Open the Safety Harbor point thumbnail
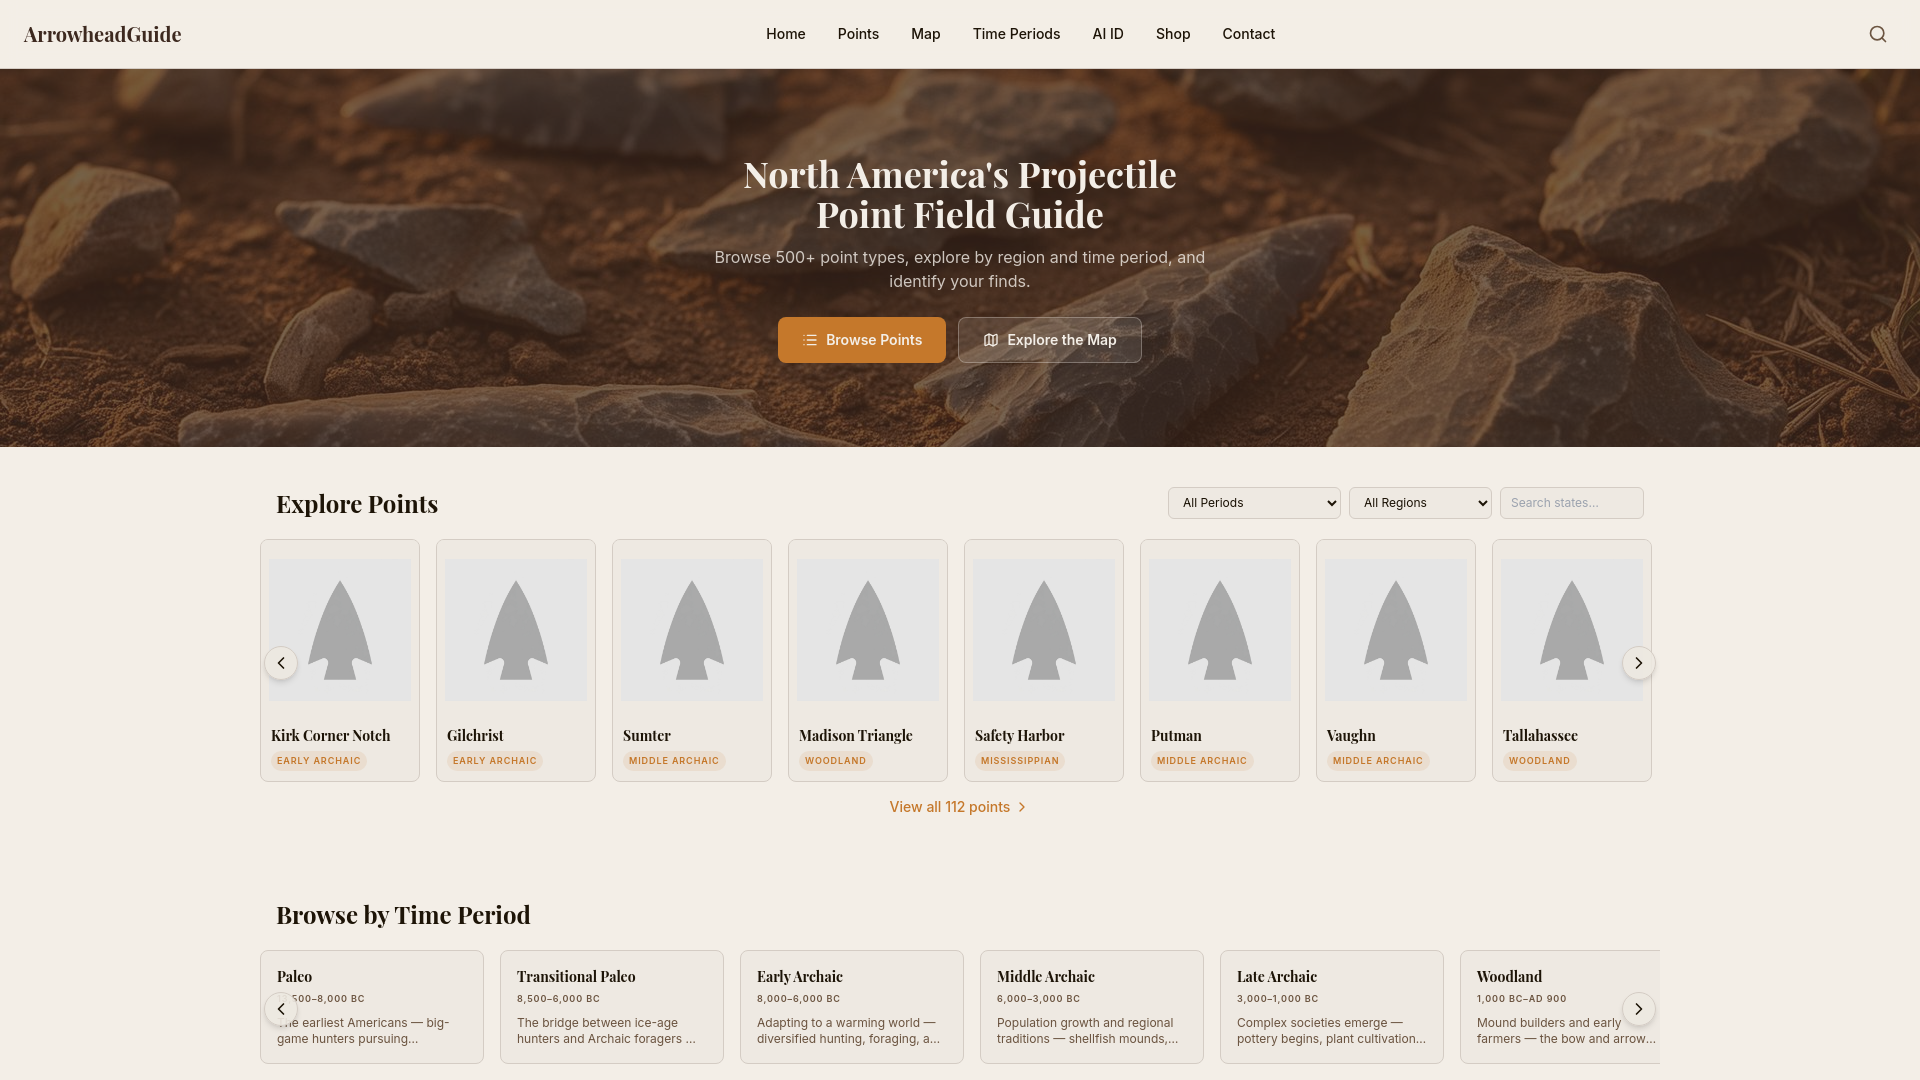This screenshot has height=1080, width=1920. 1044,630
